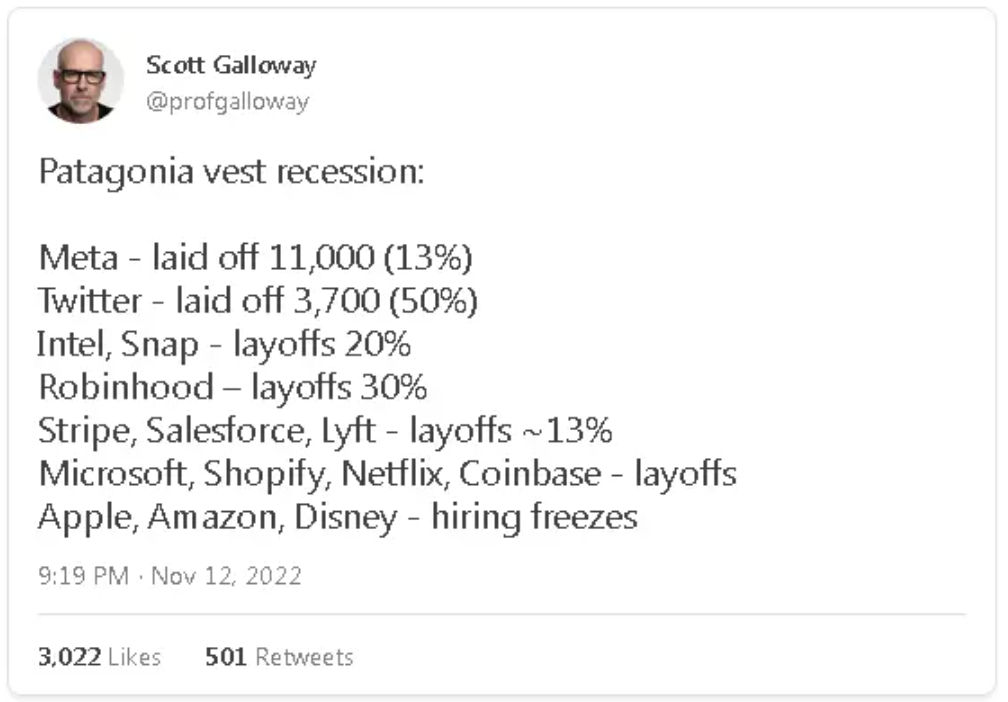Click the 'hiring freezes' text
The height and width of the screenshot is (702, 1008).
[535, 517]
